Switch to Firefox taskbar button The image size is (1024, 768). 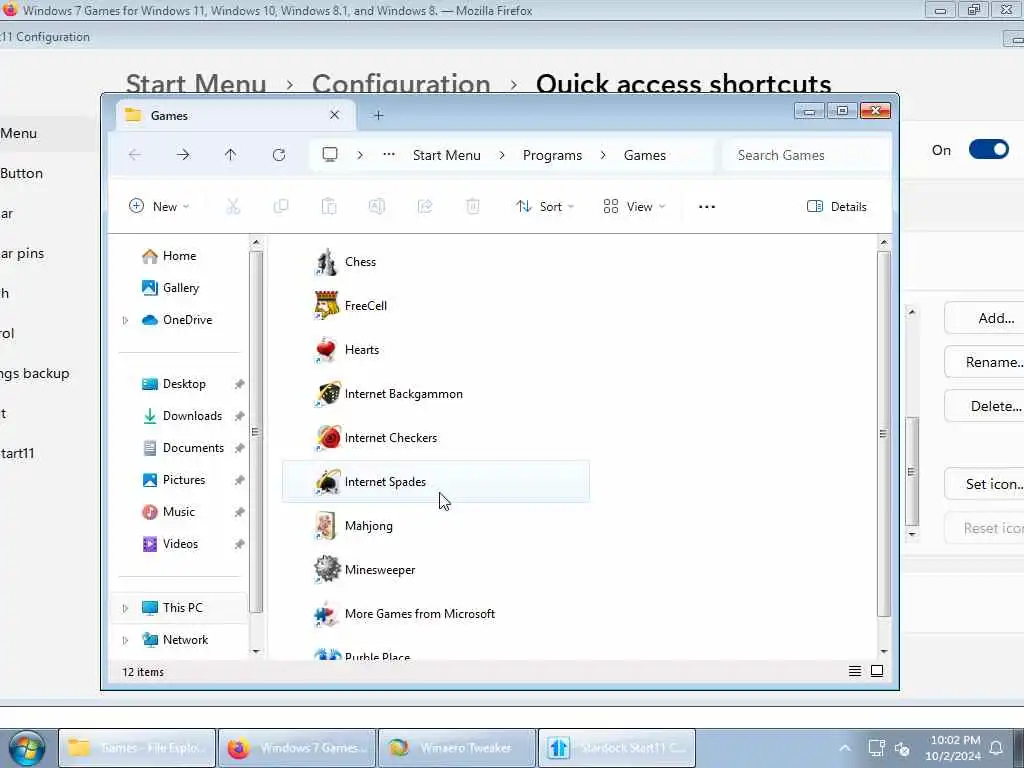[x=296, y=748]
